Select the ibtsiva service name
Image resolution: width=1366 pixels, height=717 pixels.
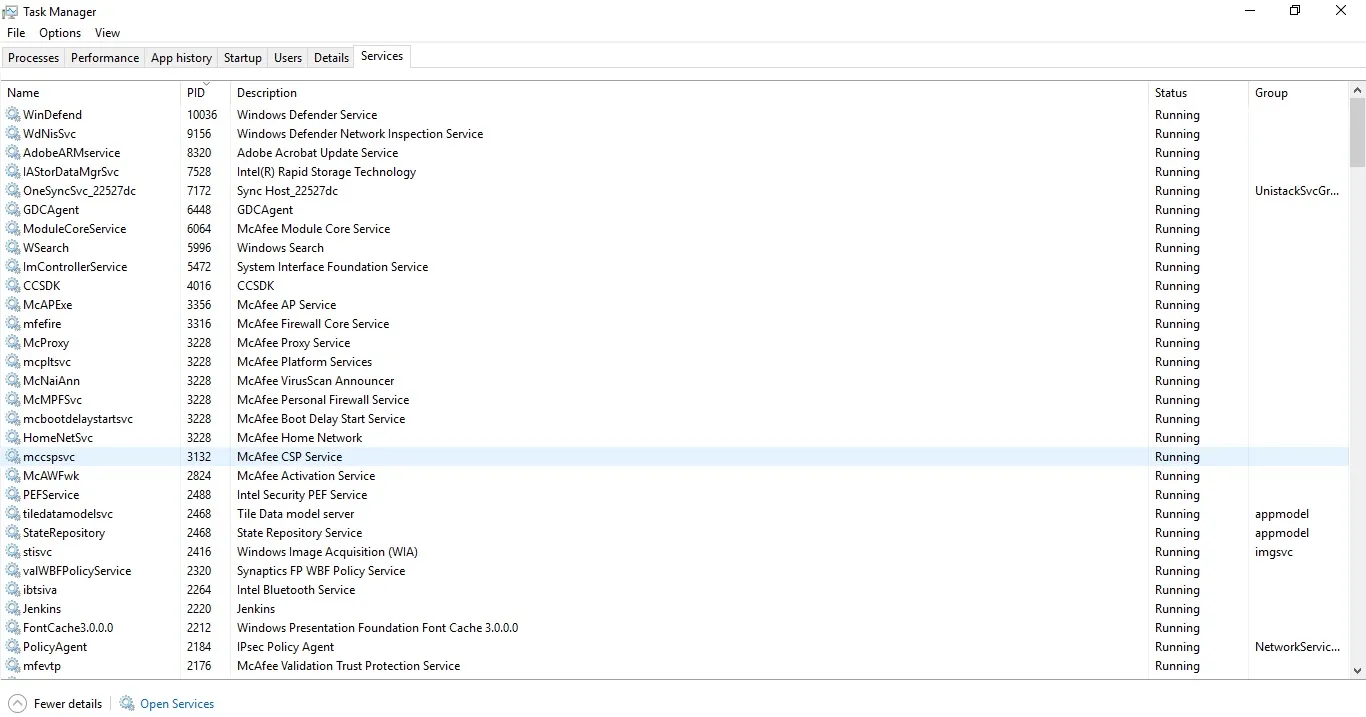40,590
